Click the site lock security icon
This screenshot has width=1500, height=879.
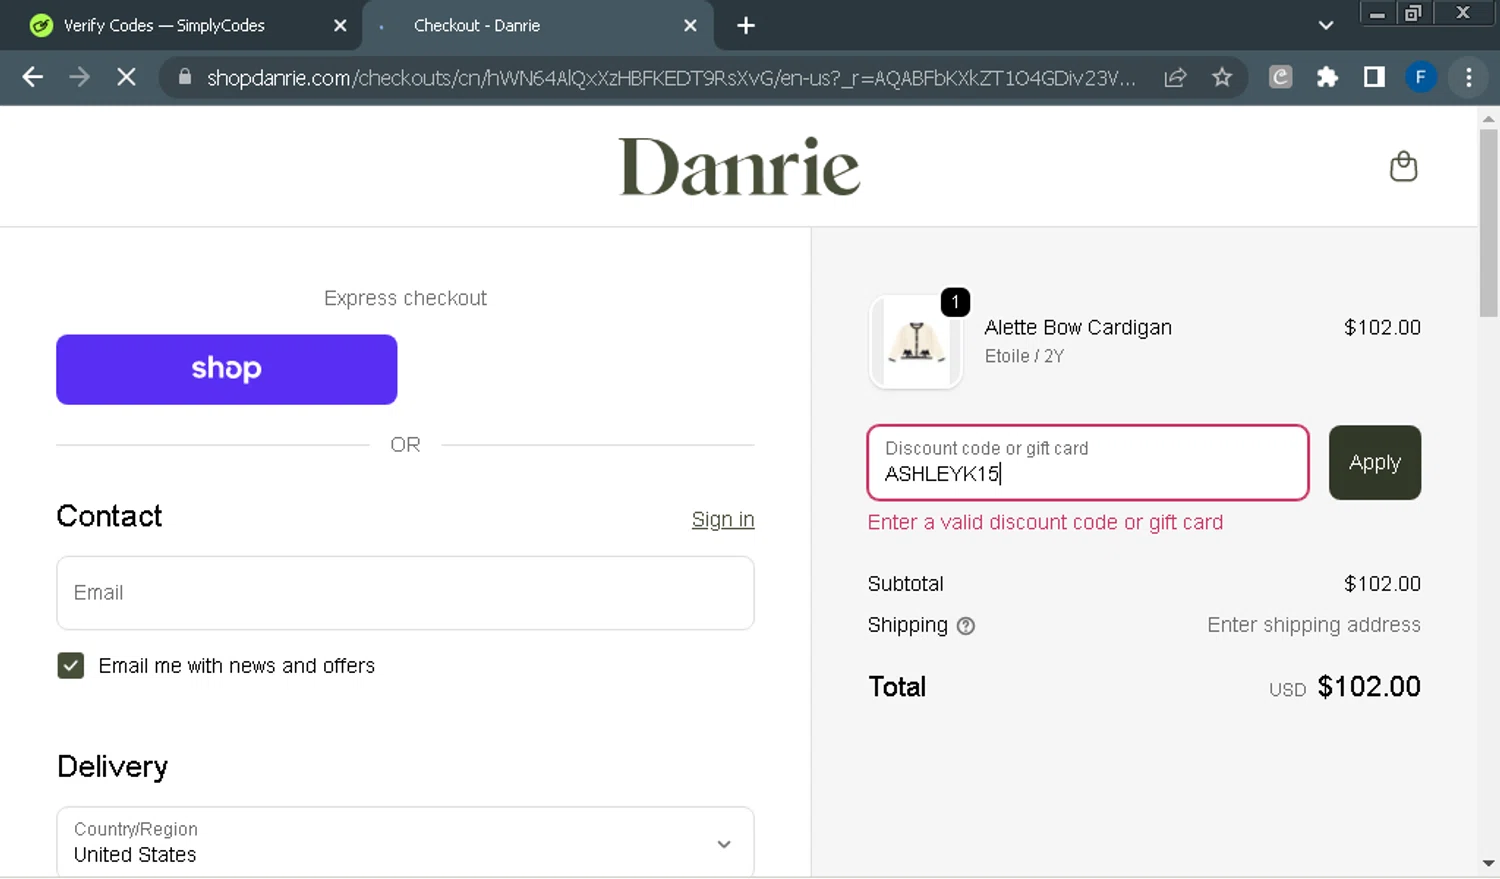coord(184,77)
